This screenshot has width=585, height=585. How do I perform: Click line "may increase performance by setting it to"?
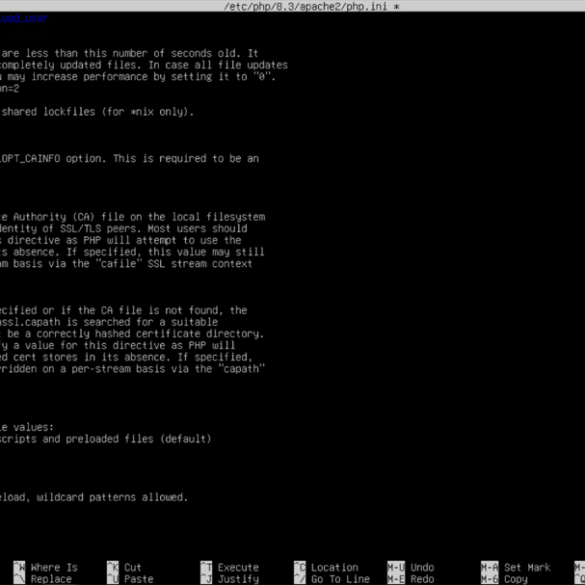pyautogui.click(x=138, y=76)
